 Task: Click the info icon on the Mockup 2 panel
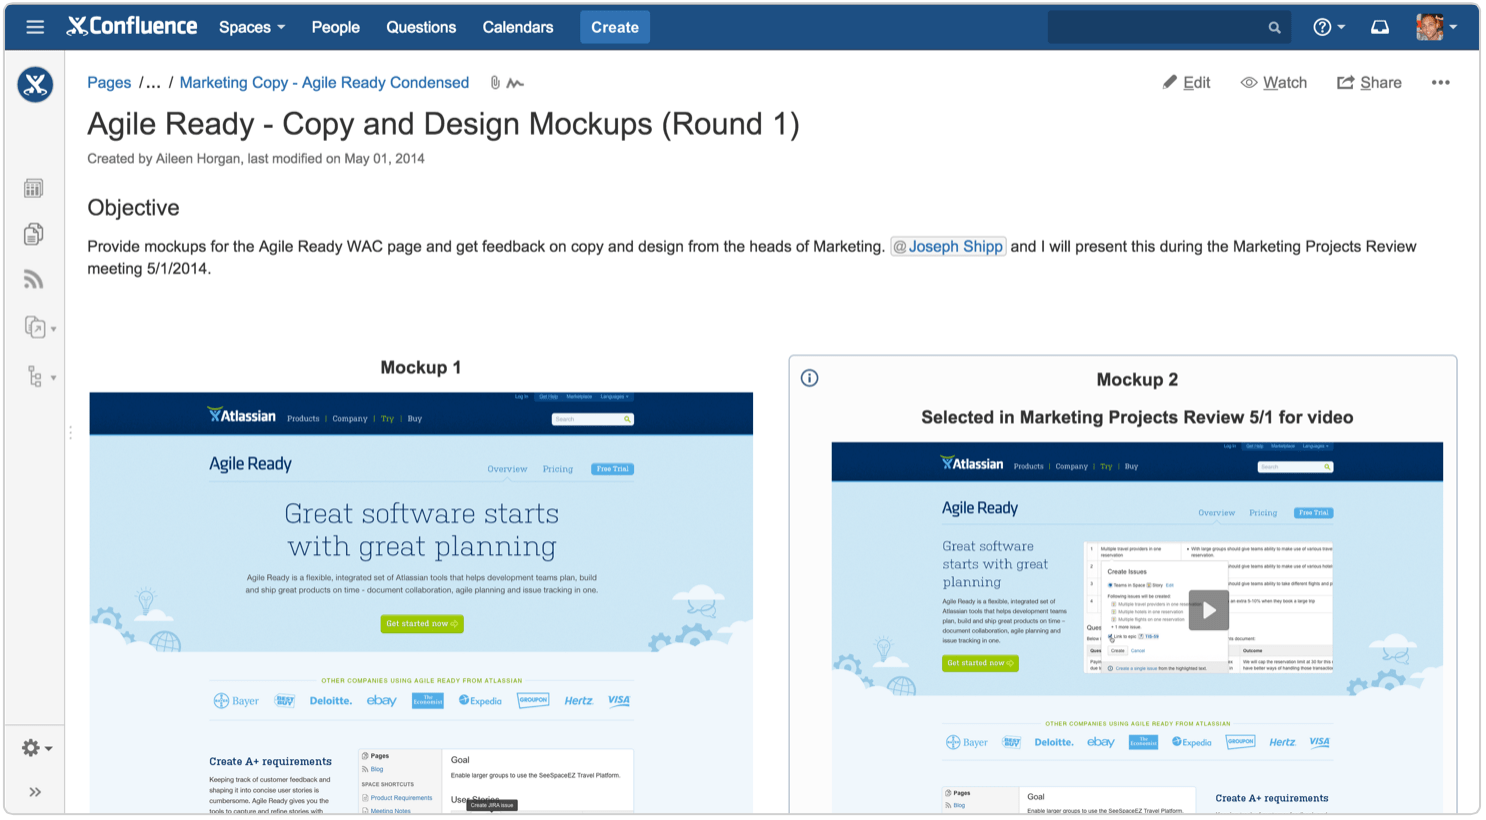(x=809, y=378)
